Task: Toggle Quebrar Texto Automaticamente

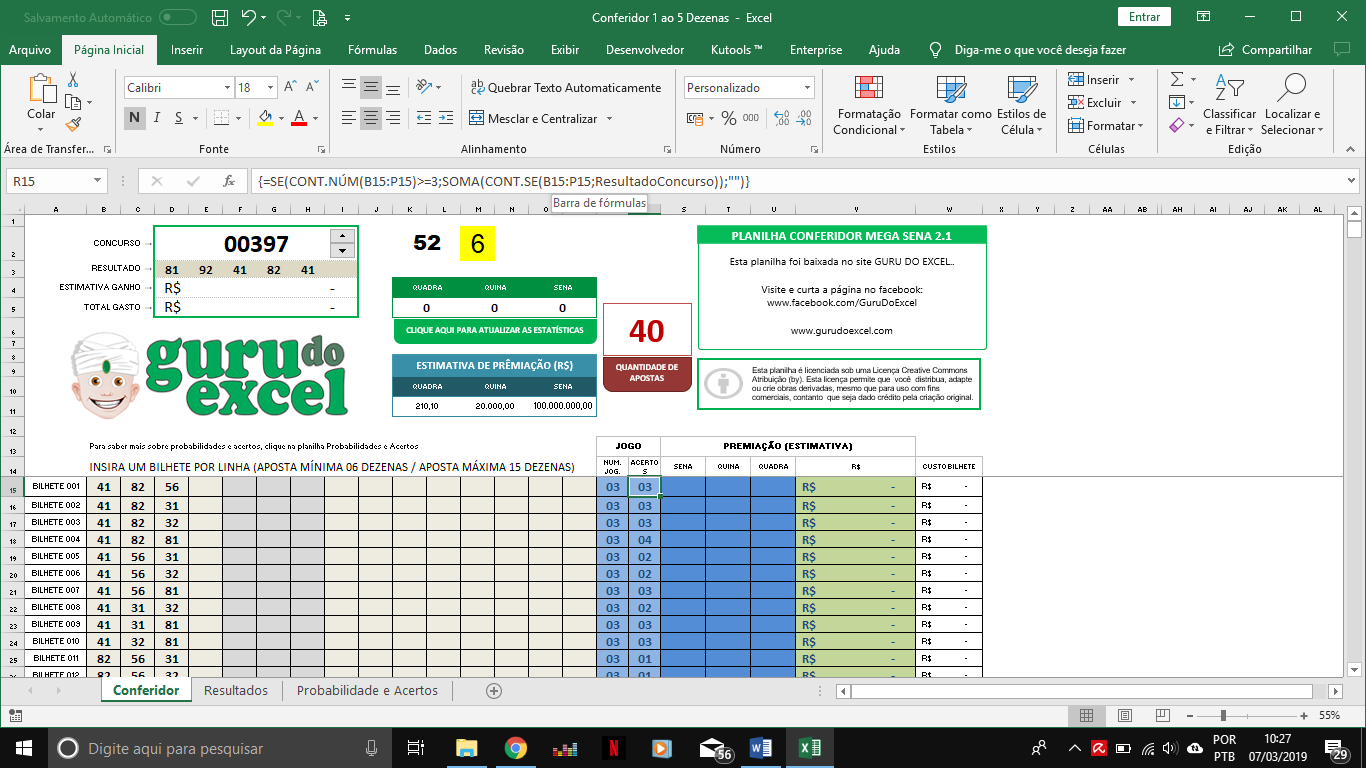Action: [566, 88]
